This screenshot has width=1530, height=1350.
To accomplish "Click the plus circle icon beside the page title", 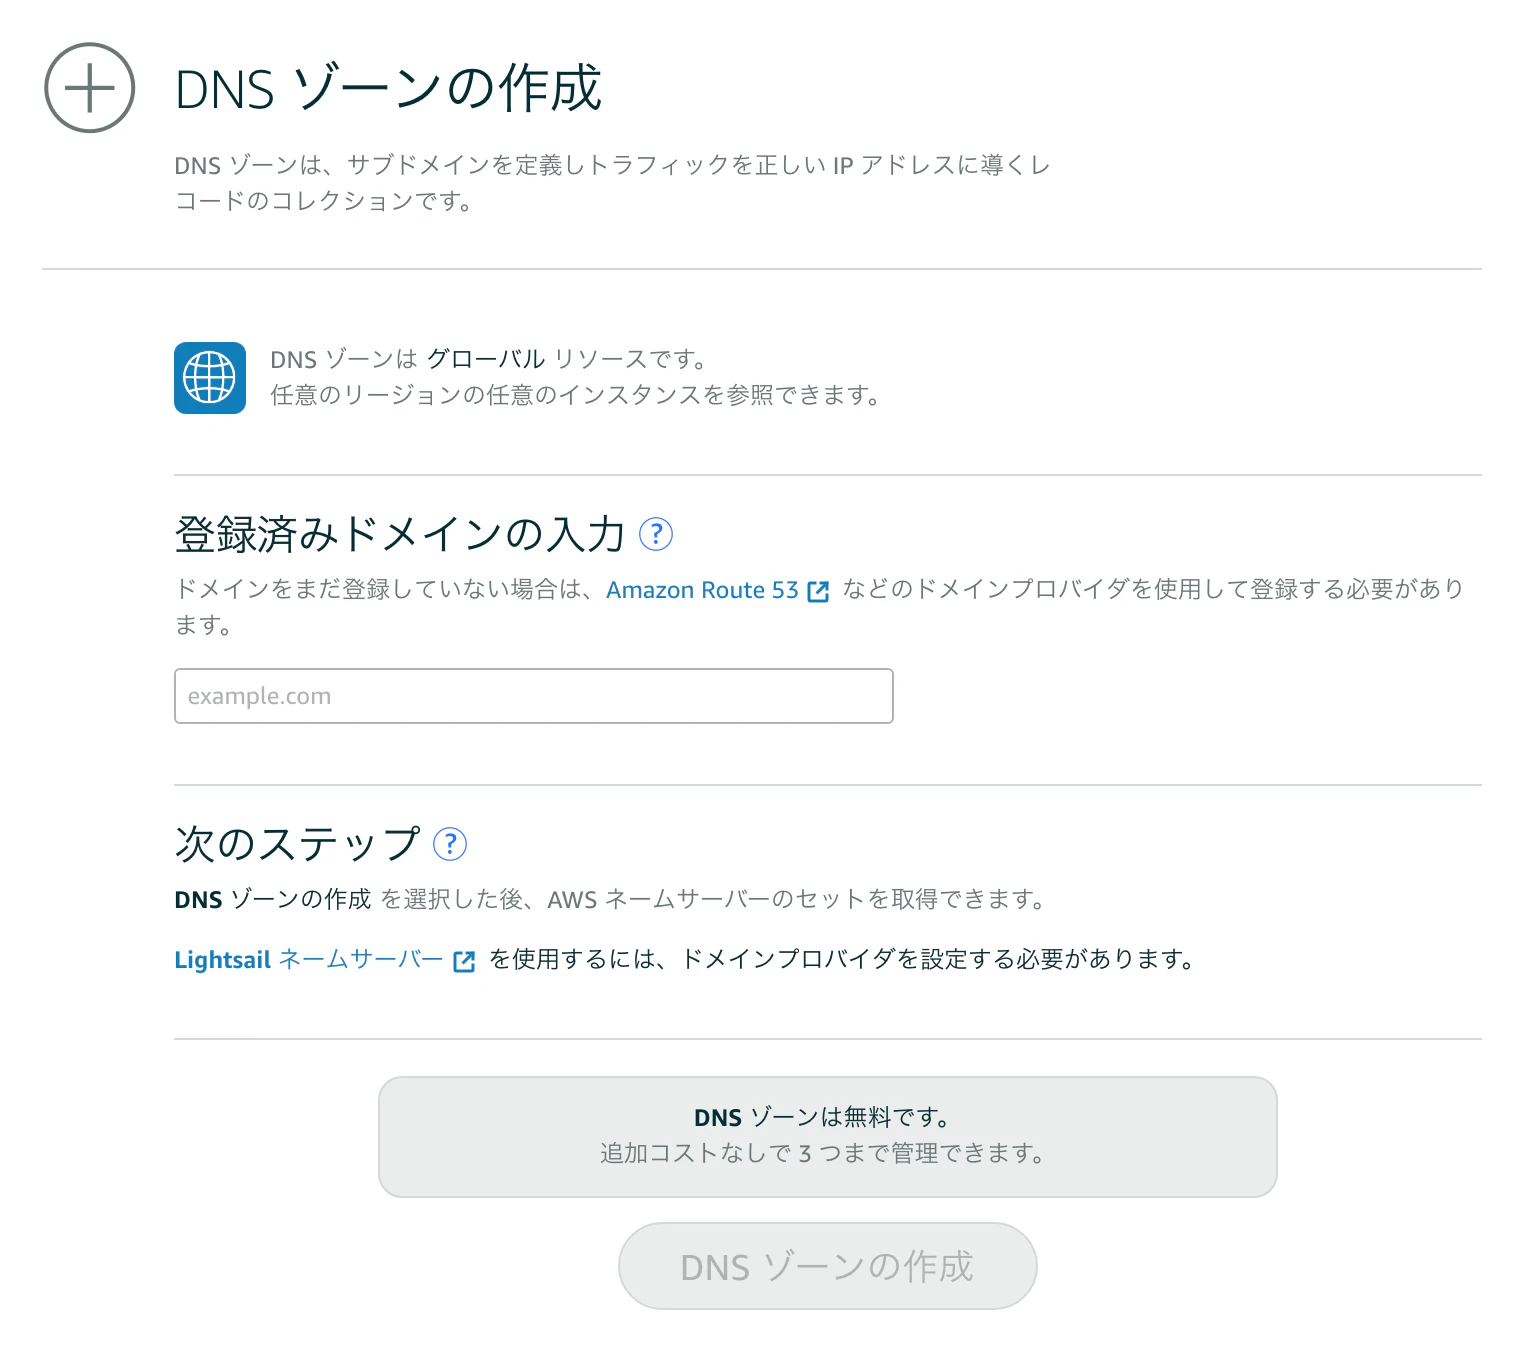I will (90, 88).
